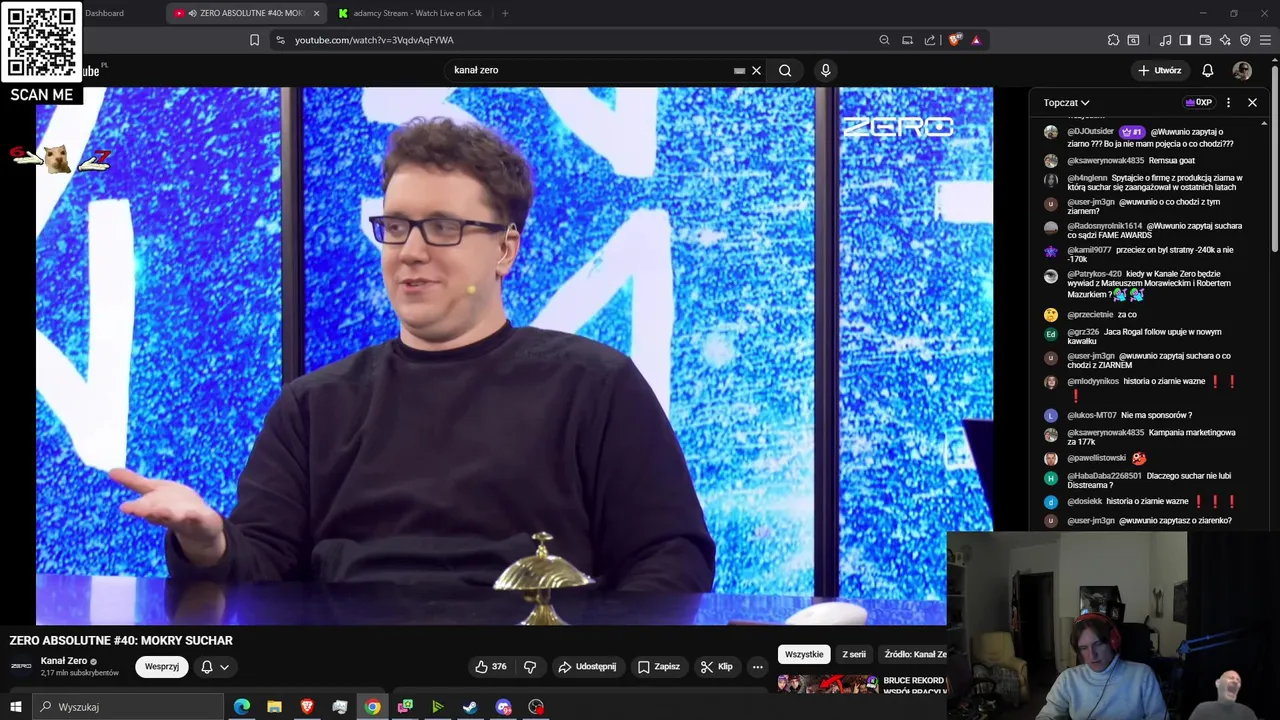Screen dimensions: 1280x720
Task: Click the Wesprzyj button
Action: (162, 667)
